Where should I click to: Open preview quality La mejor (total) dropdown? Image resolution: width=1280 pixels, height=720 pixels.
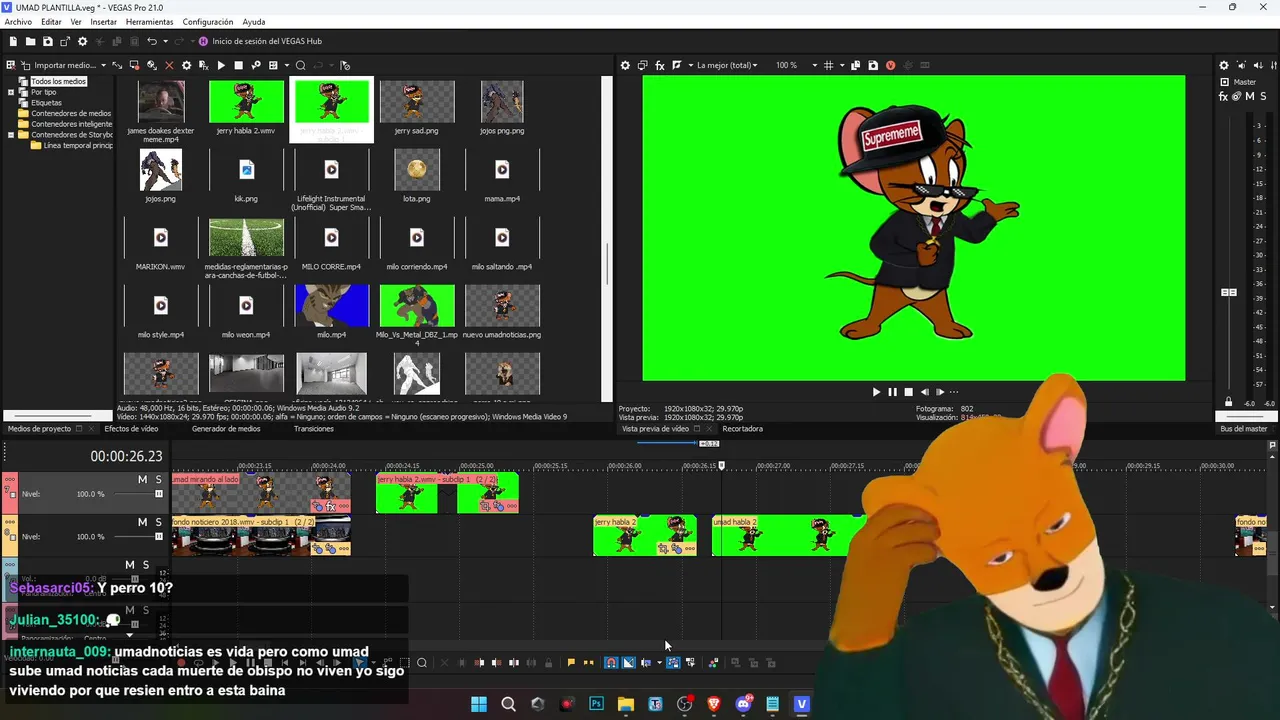[727, 65]
